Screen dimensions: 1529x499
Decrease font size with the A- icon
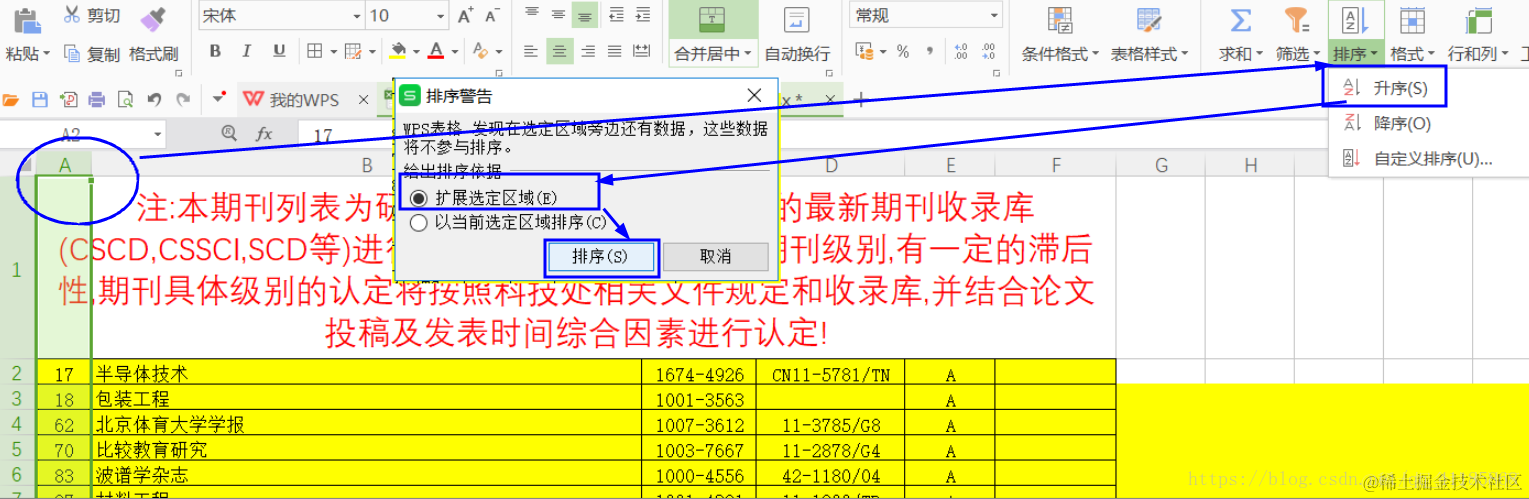[491, 15]
